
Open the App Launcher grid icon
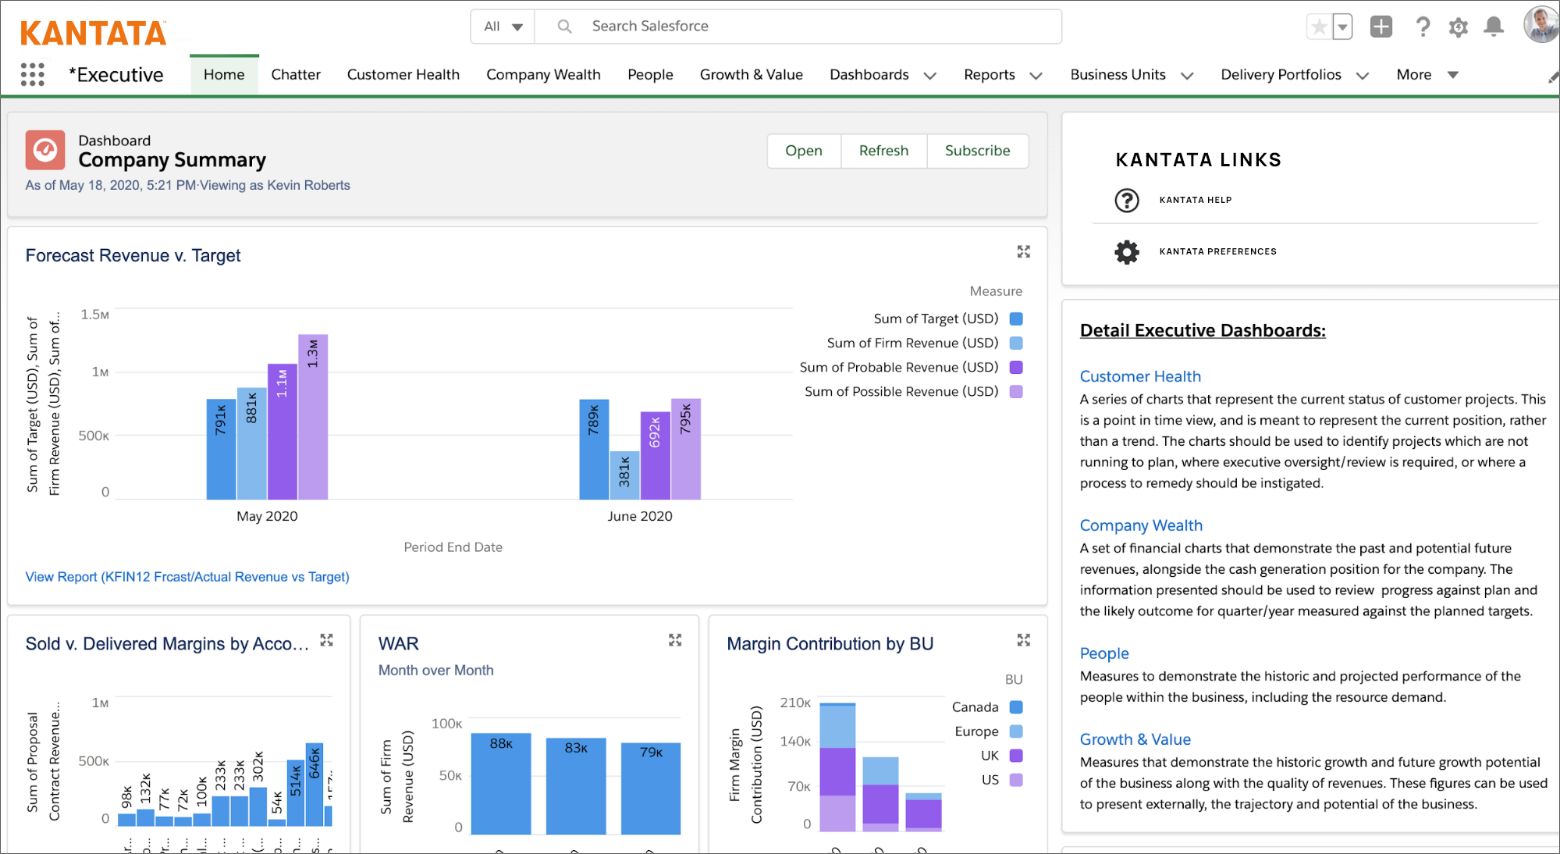(x=32, y=74)
